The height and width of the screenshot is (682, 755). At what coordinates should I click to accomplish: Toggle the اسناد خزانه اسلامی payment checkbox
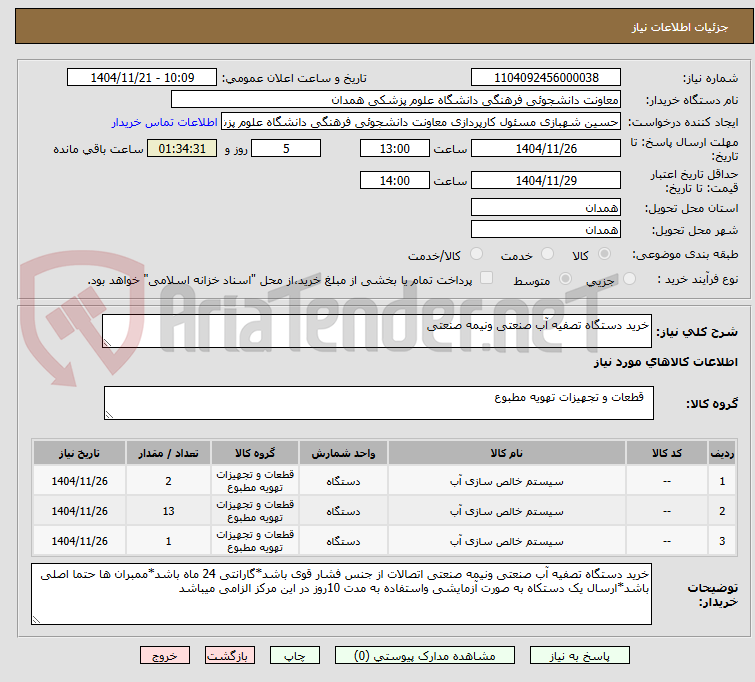487,277
